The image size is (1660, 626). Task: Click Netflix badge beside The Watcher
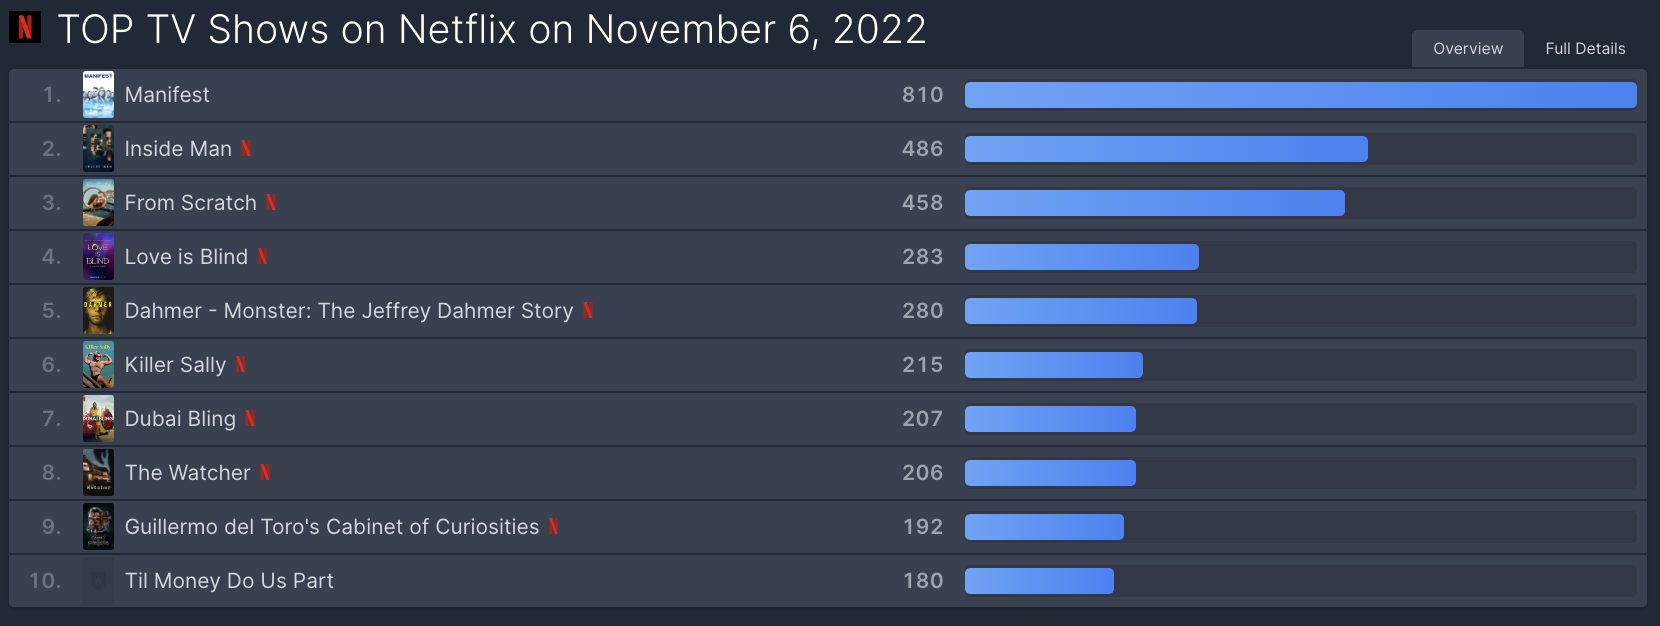(265, 473)
